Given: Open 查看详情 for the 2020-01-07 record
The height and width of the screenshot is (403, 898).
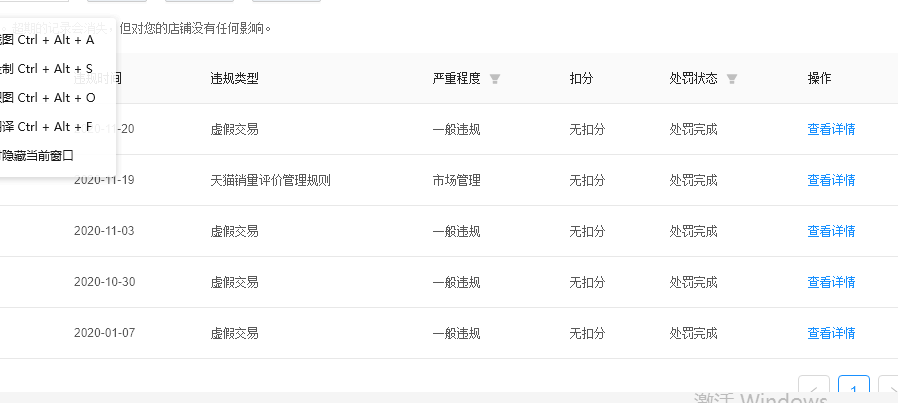Looking at the screenshot, I should pos(831,333).
